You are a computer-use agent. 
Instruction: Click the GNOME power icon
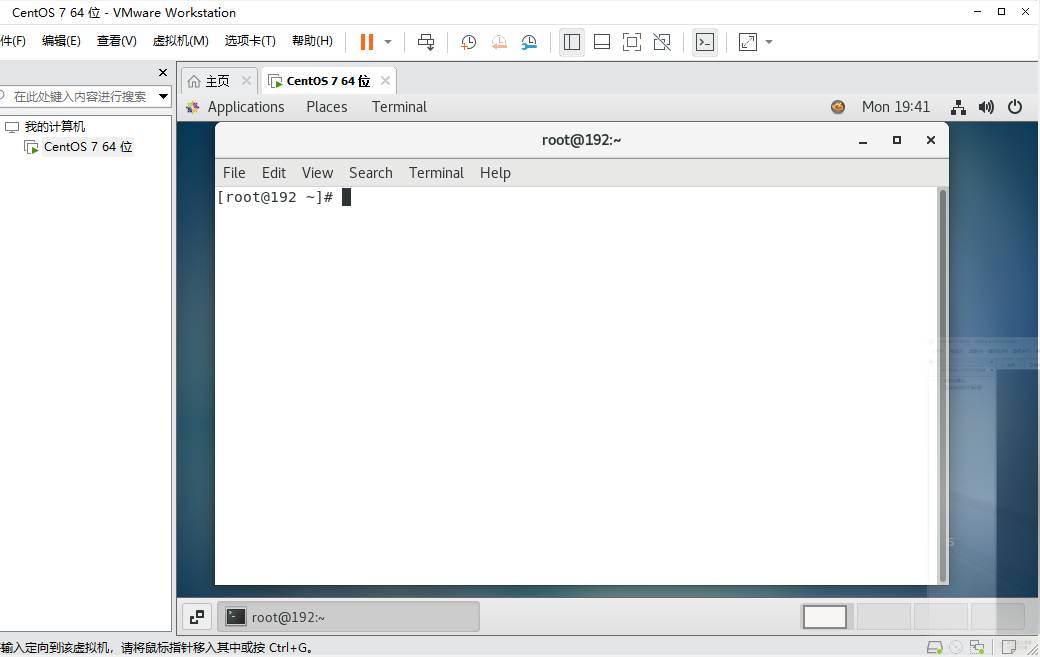(x=1015, y=107)
